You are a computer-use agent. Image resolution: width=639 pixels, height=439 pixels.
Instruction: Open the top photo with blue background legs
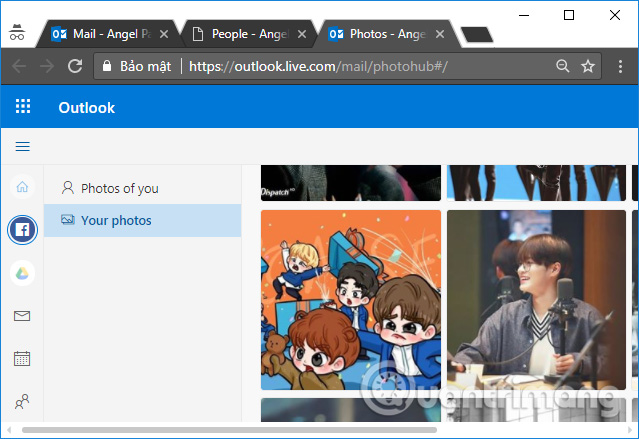point(536,183)
